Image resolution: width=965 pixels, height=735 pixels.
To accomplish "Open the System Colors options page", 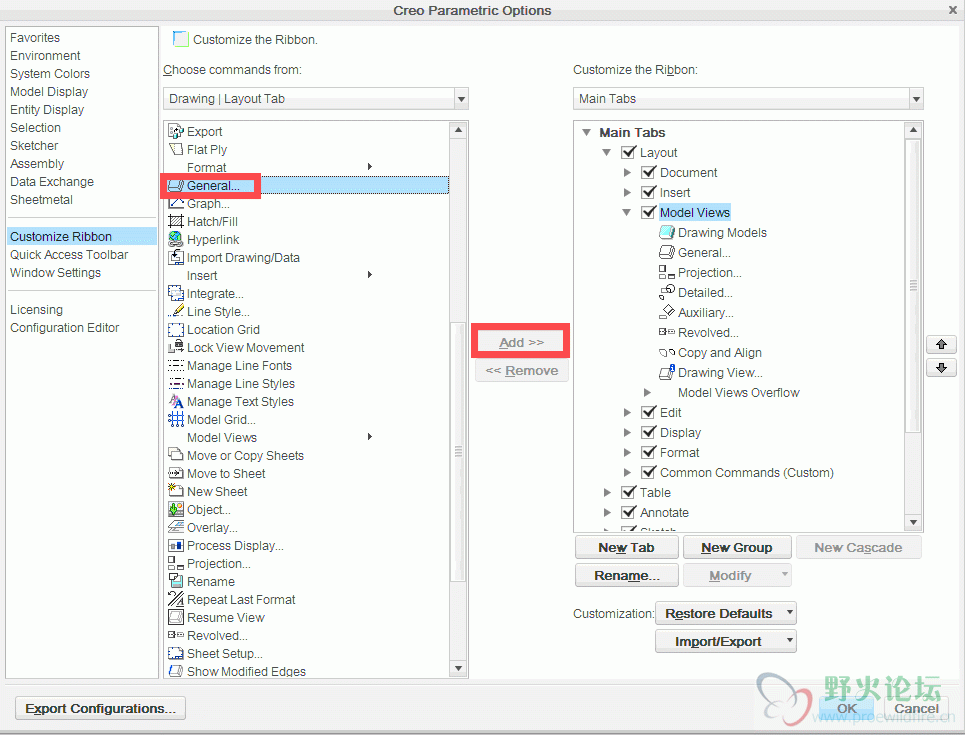I will tap(50, 73).
